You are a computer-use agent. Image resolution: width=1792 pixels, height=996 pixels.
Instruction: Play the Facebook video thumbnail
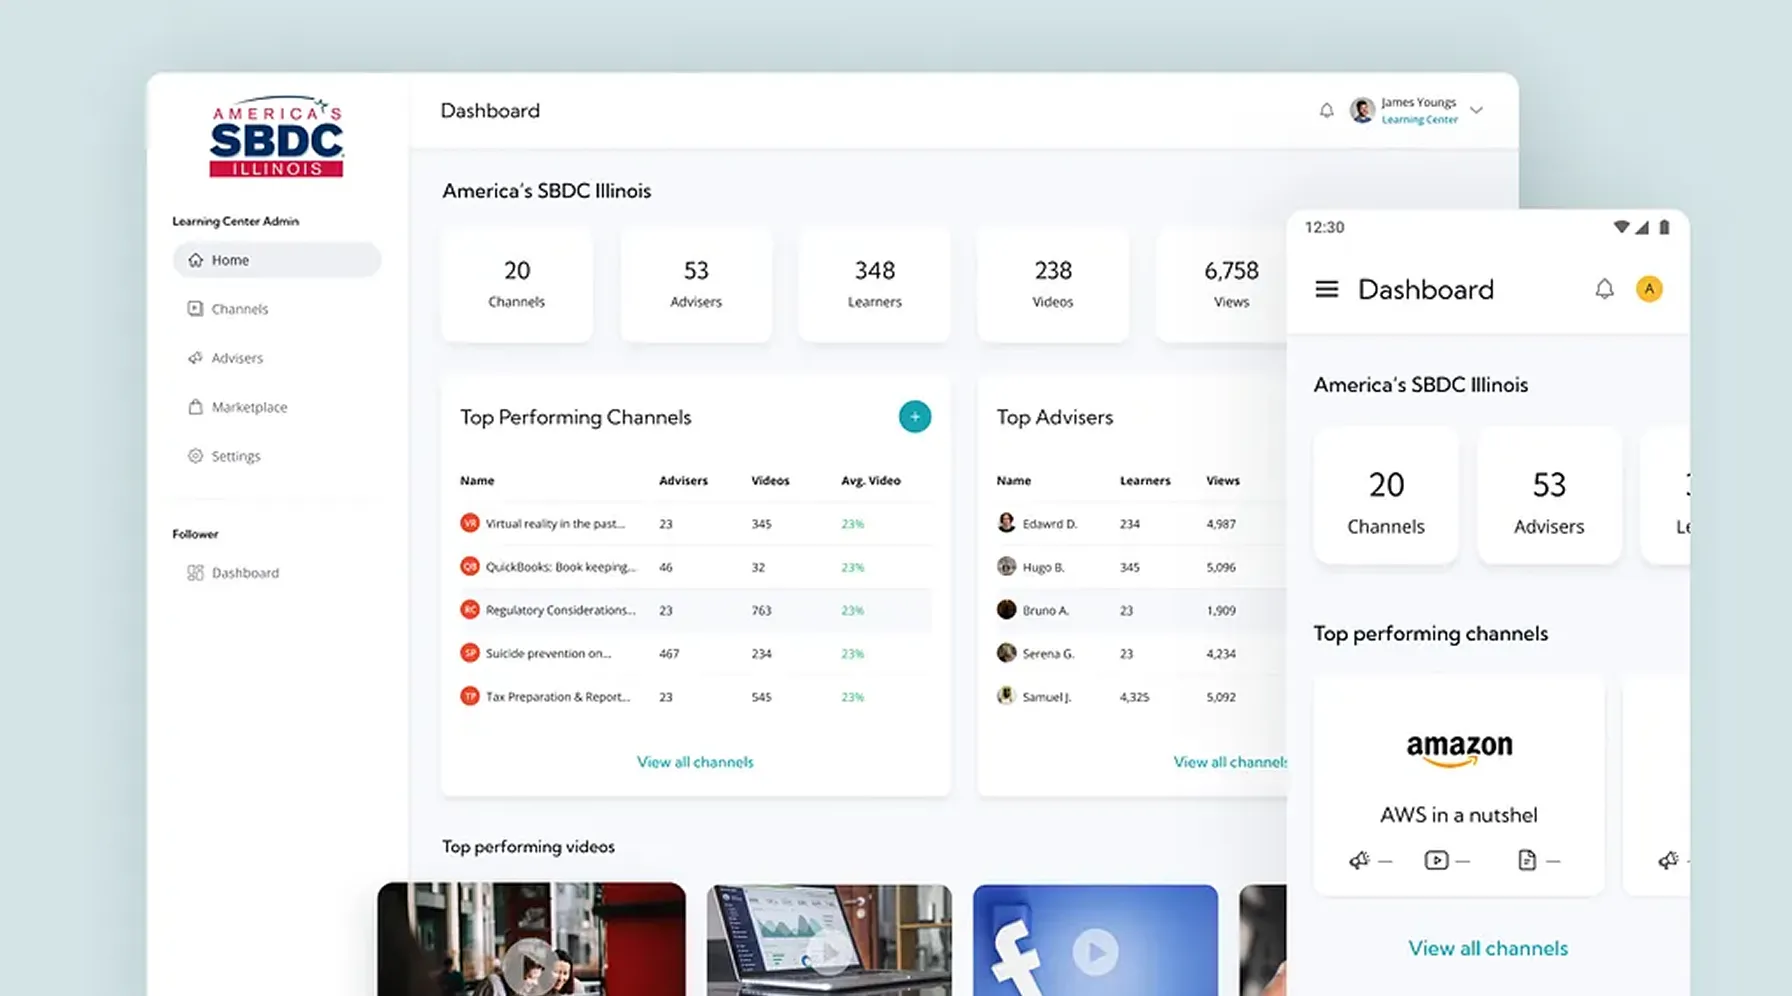[x=1095, y=940]
